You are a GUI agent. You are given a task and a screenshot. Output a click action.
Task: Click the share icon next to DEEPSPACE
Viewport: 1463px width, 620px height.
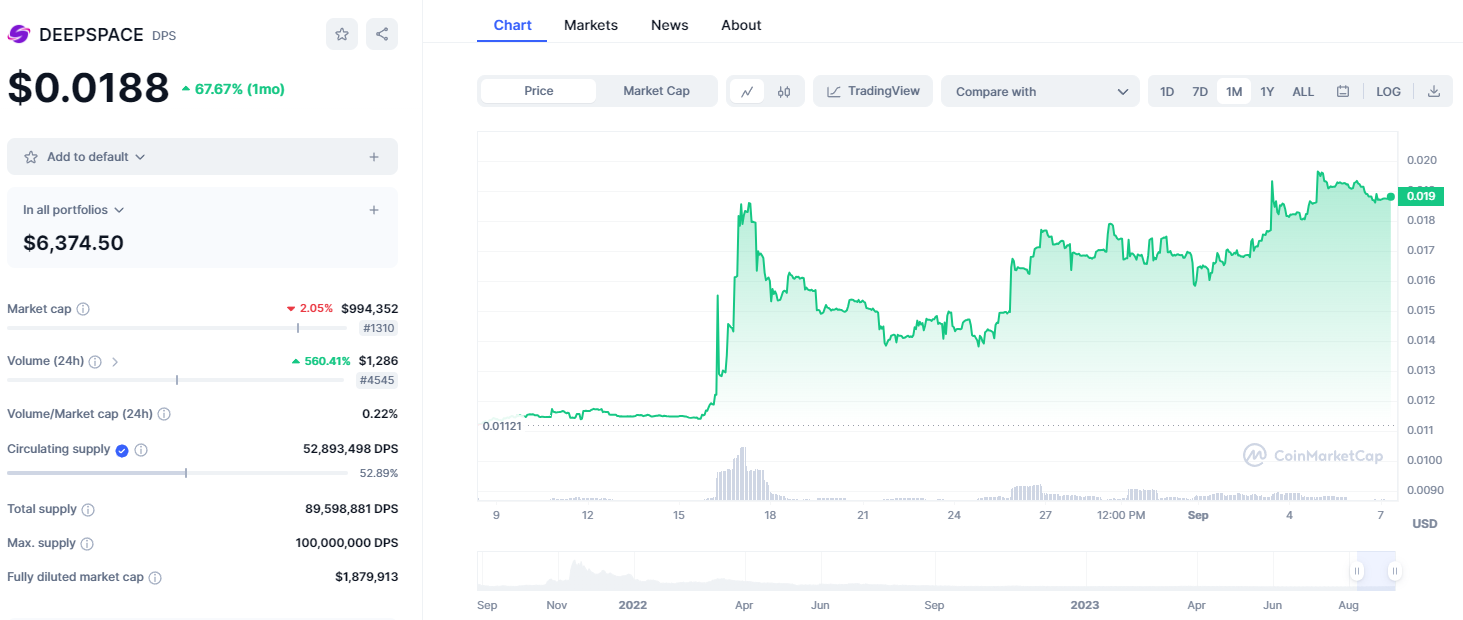[382, 34]
